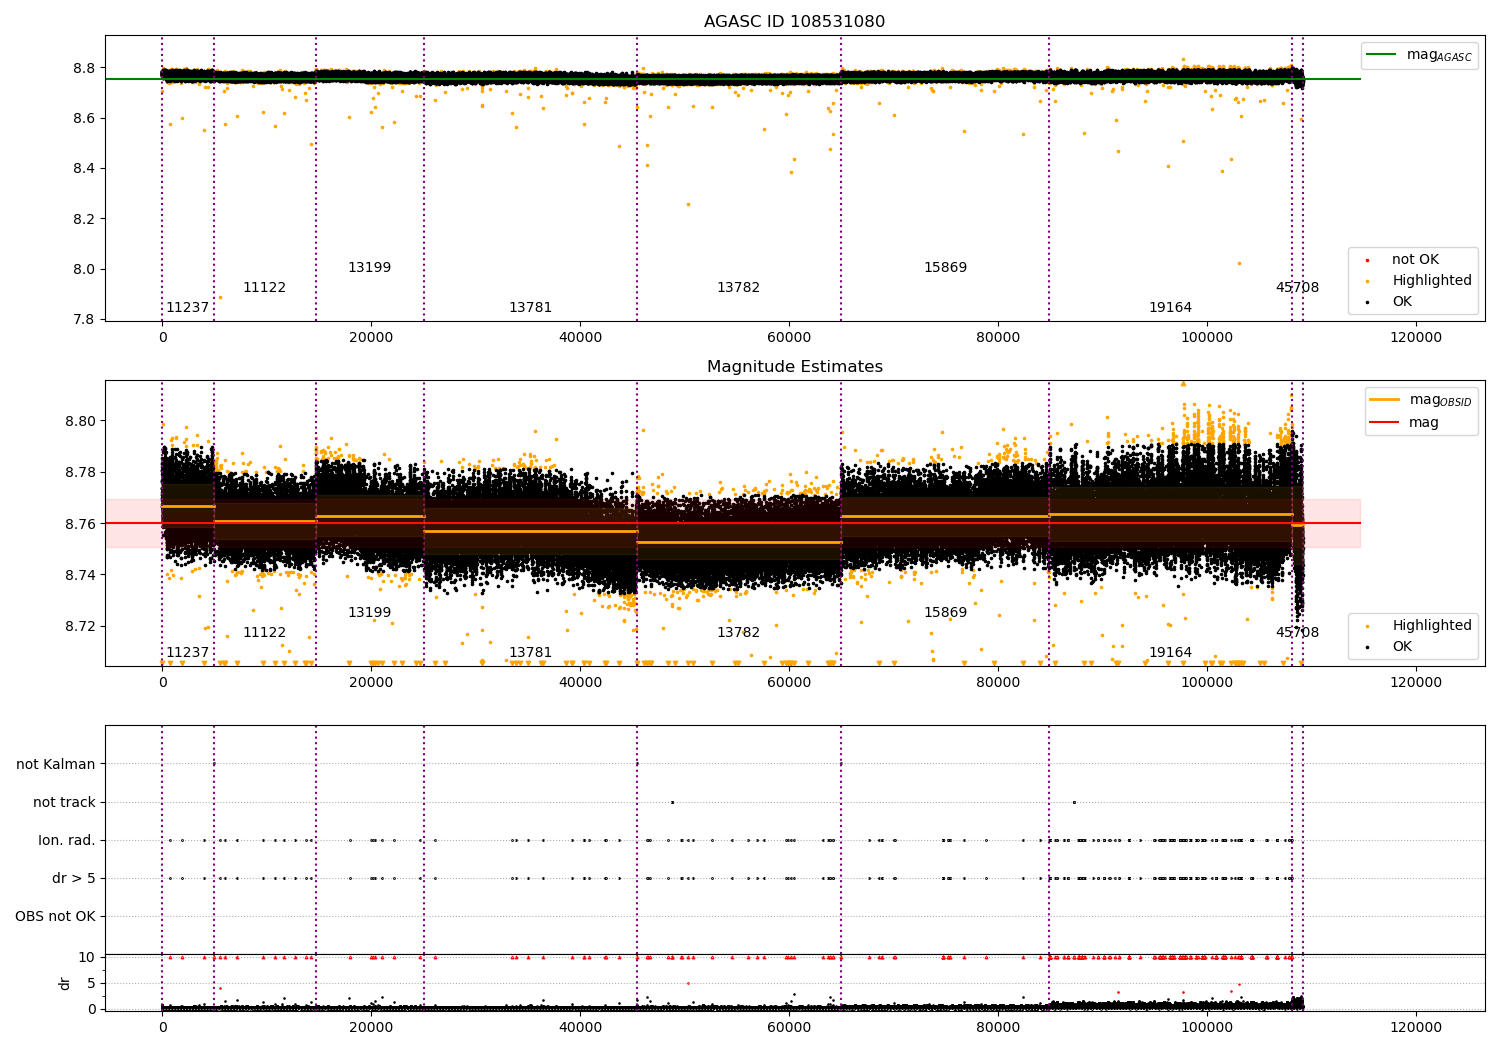Click y-axis tick 8.80 on middle plot
This screenshot has width=1500, height=1050.
tap(81, 422)
